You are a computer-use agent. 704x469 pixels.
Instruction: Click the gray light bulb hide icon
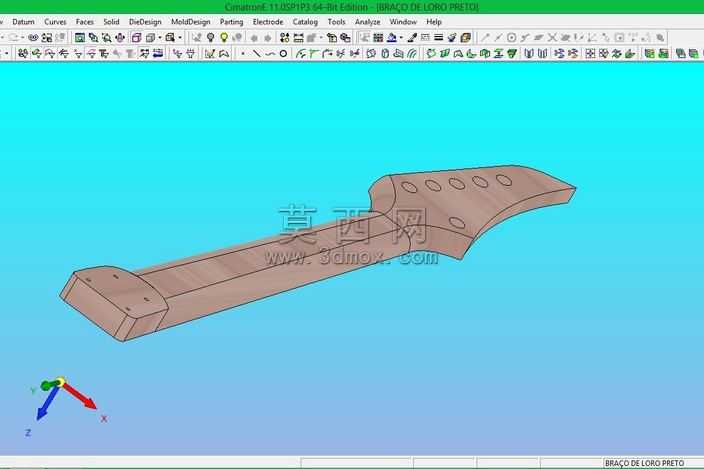210,38
